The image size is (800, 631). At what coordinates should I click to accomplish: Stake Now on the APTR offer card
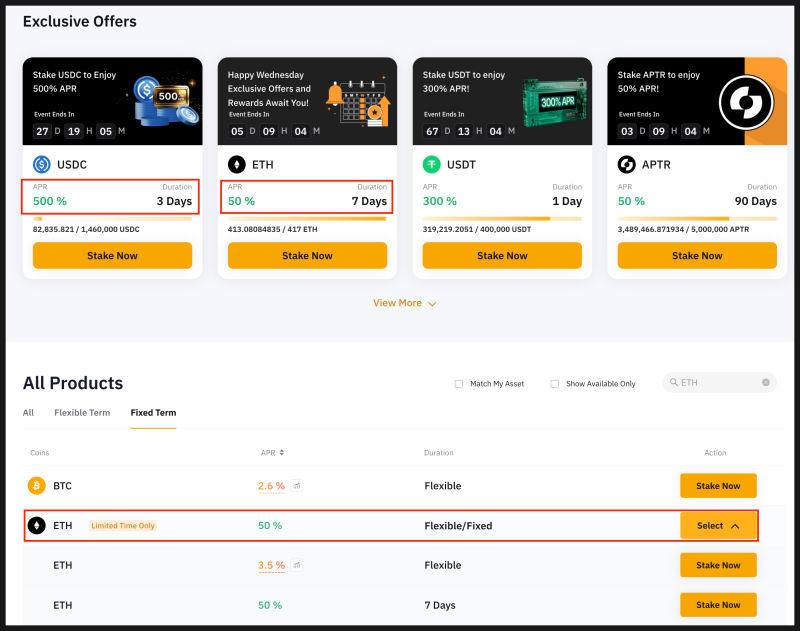[x=697, y=256]
